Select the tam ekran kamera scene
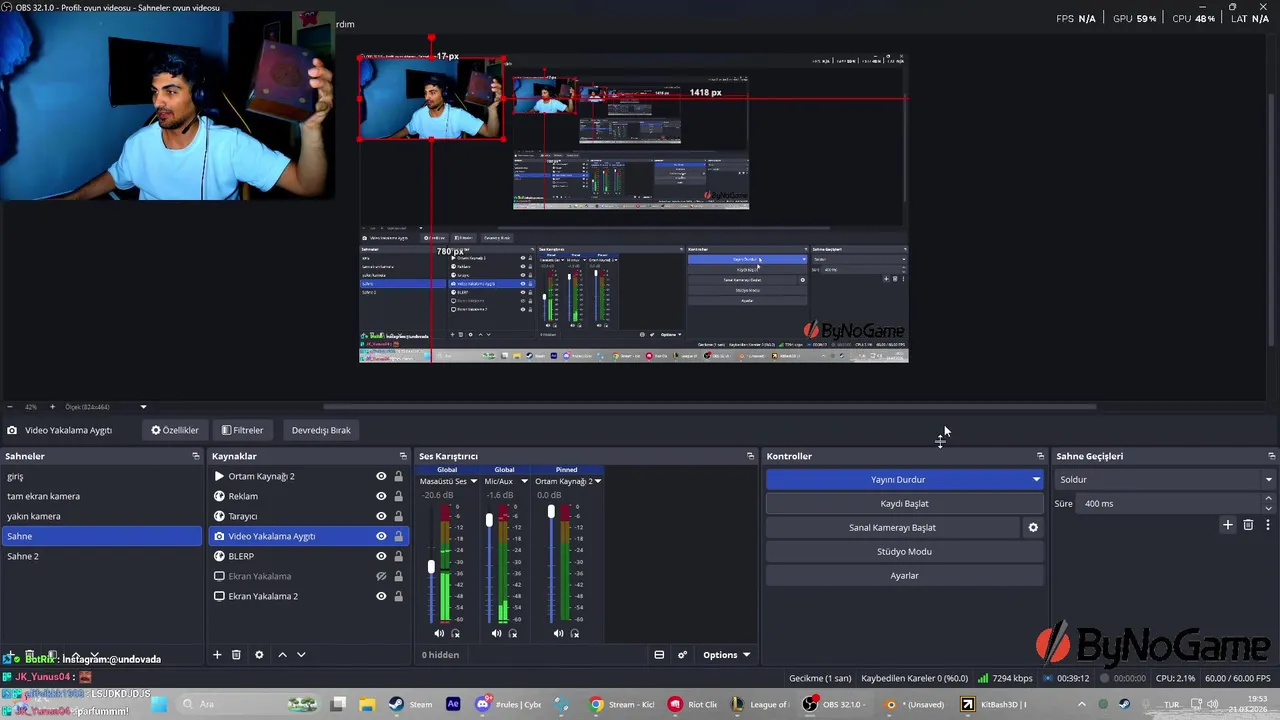 [x=101, y=496]
